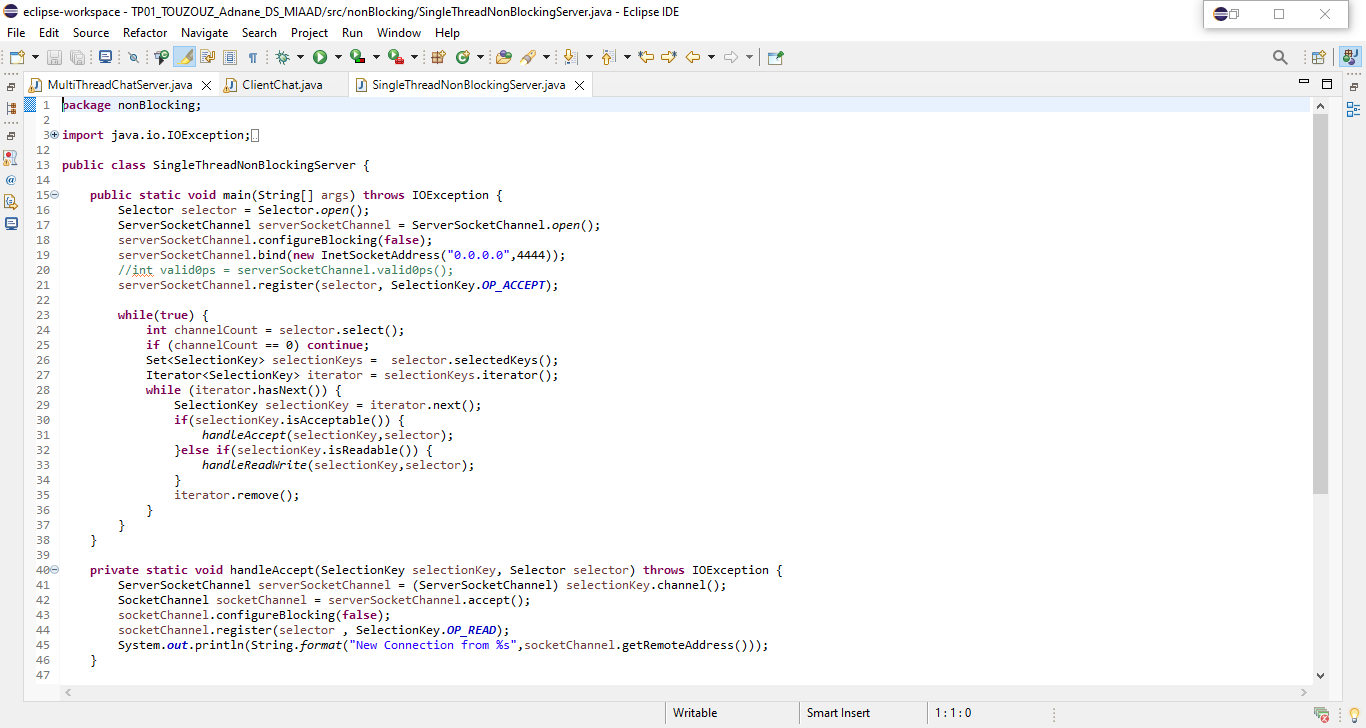Click the Previous Annotation arrow icon
Image resolution: width=1366 pixels, height=728 pixels.
tap(607, 57)
